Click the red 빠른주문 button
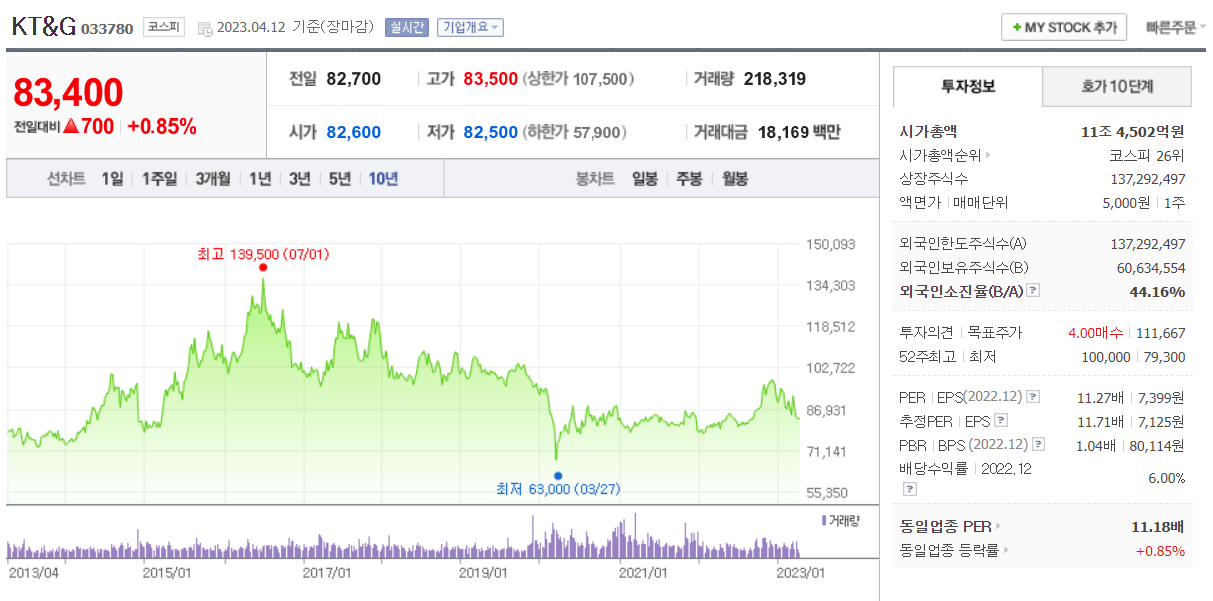 (x=1171, y=27)
